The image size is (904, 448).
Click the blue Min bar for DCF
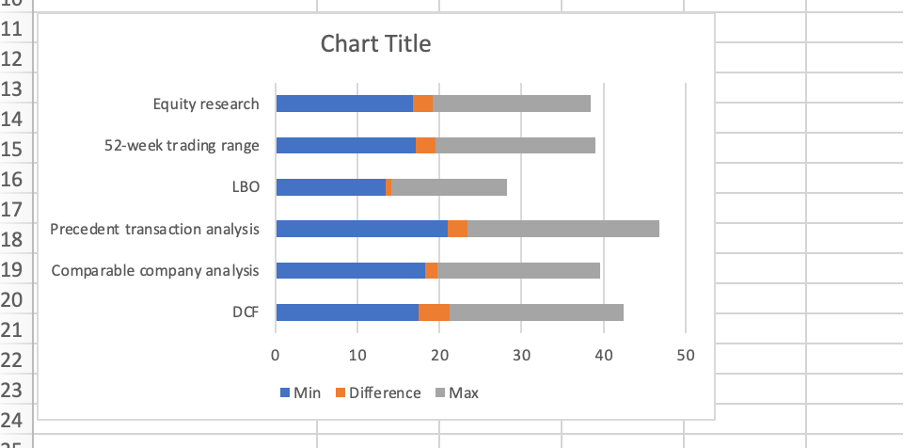pos(346,312)
